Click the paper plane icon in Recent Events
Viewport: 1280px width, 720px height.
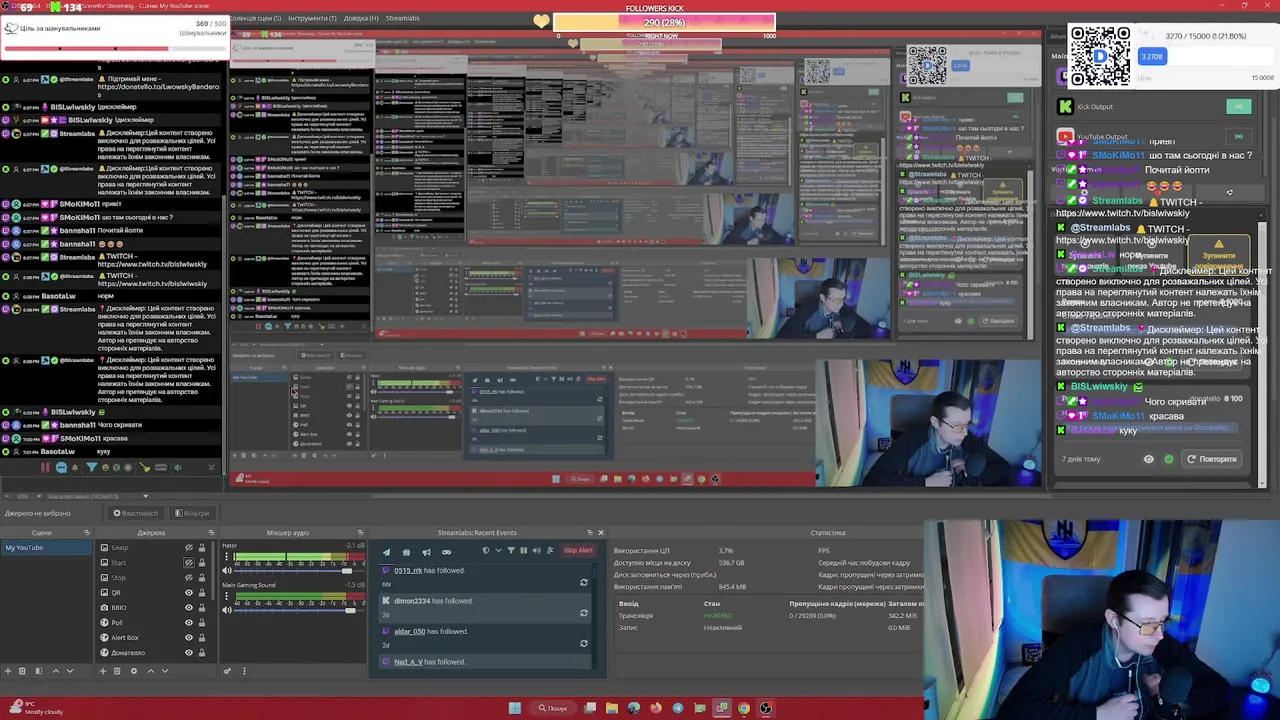pos(386,551)
